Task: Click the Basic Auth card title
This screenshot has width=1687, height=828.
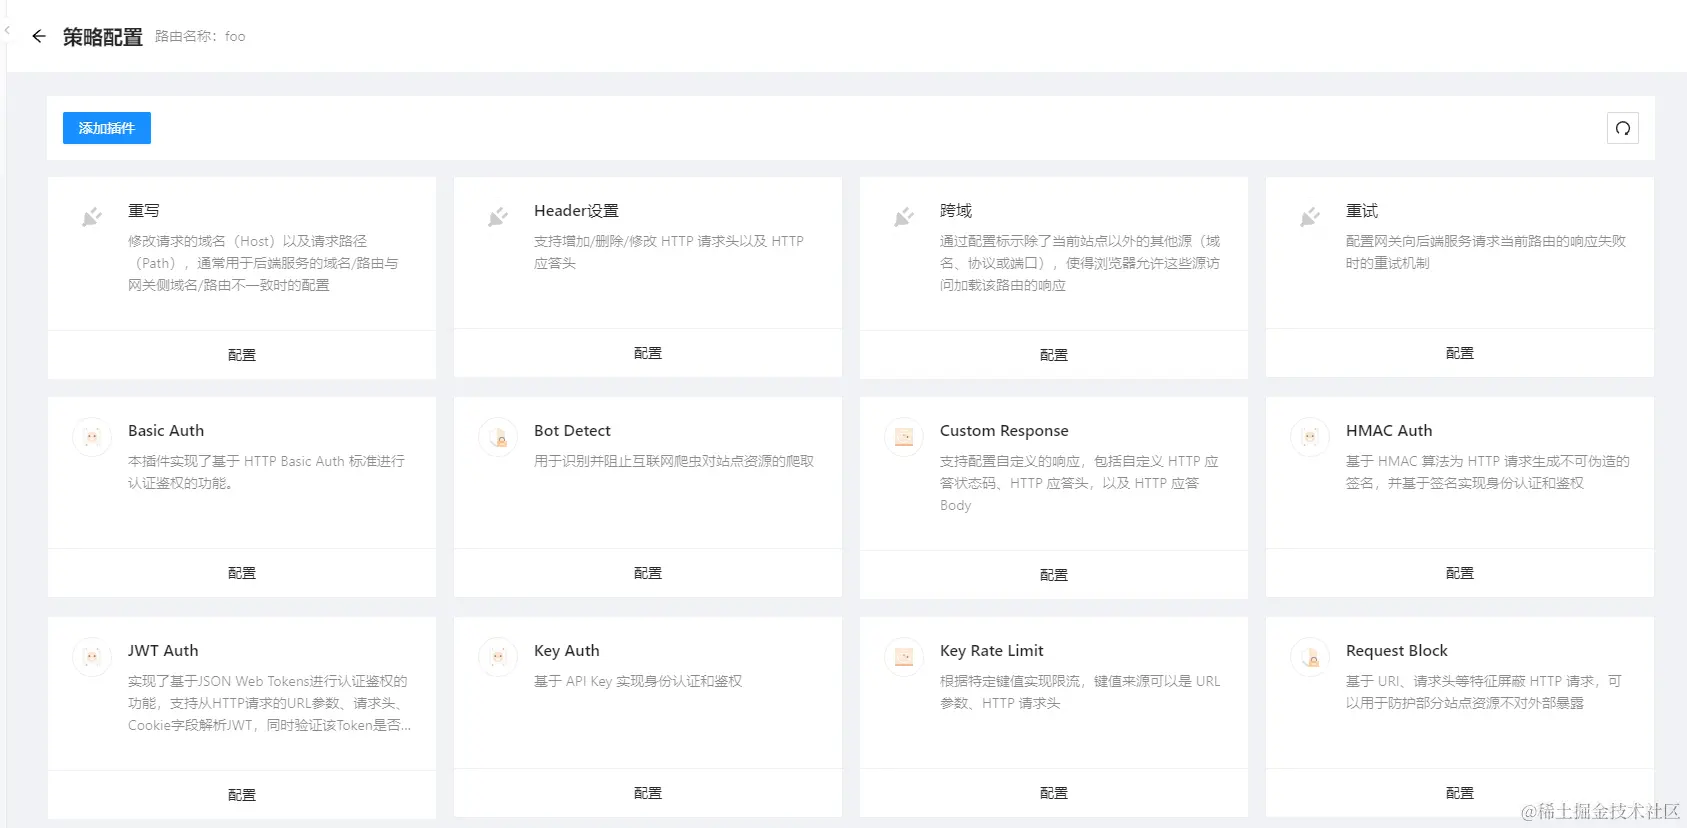Action: point(166,431)
